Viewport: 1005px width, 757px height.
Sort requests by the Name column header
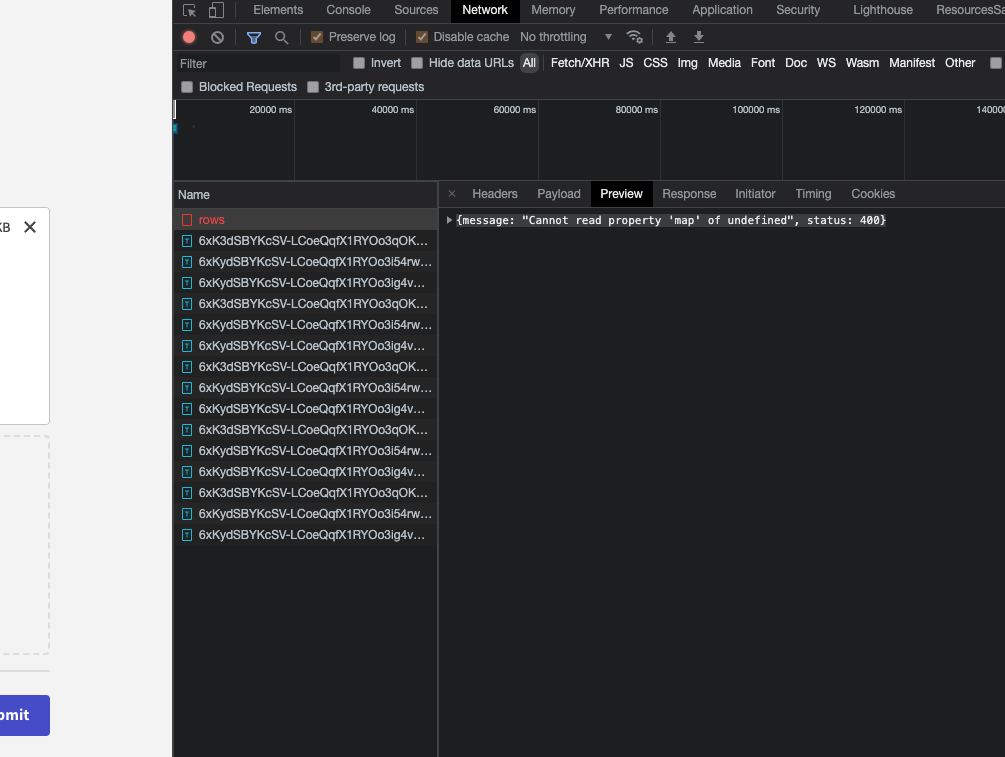click(x=305, y=195)
